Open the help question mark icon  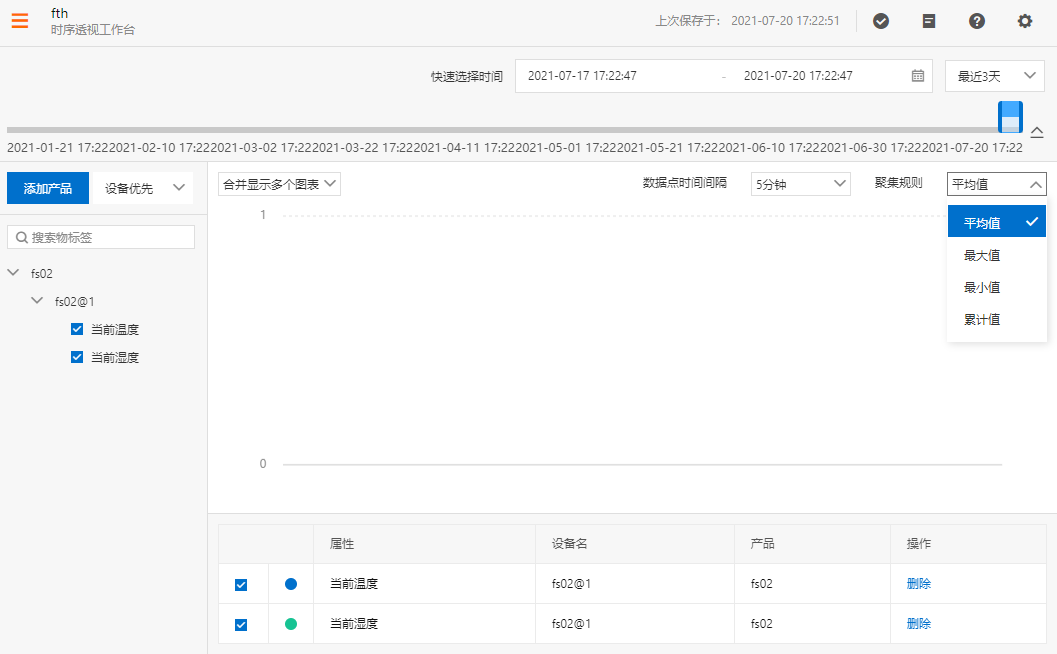[977, 21]
